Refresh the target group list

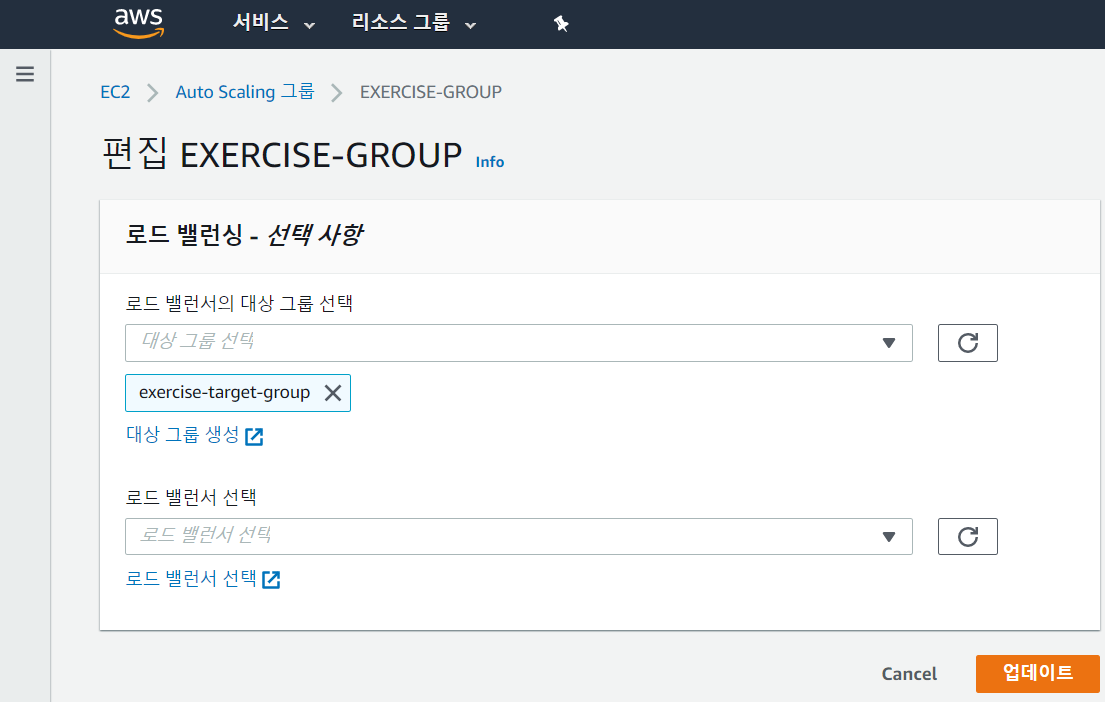tap(967, 343)
